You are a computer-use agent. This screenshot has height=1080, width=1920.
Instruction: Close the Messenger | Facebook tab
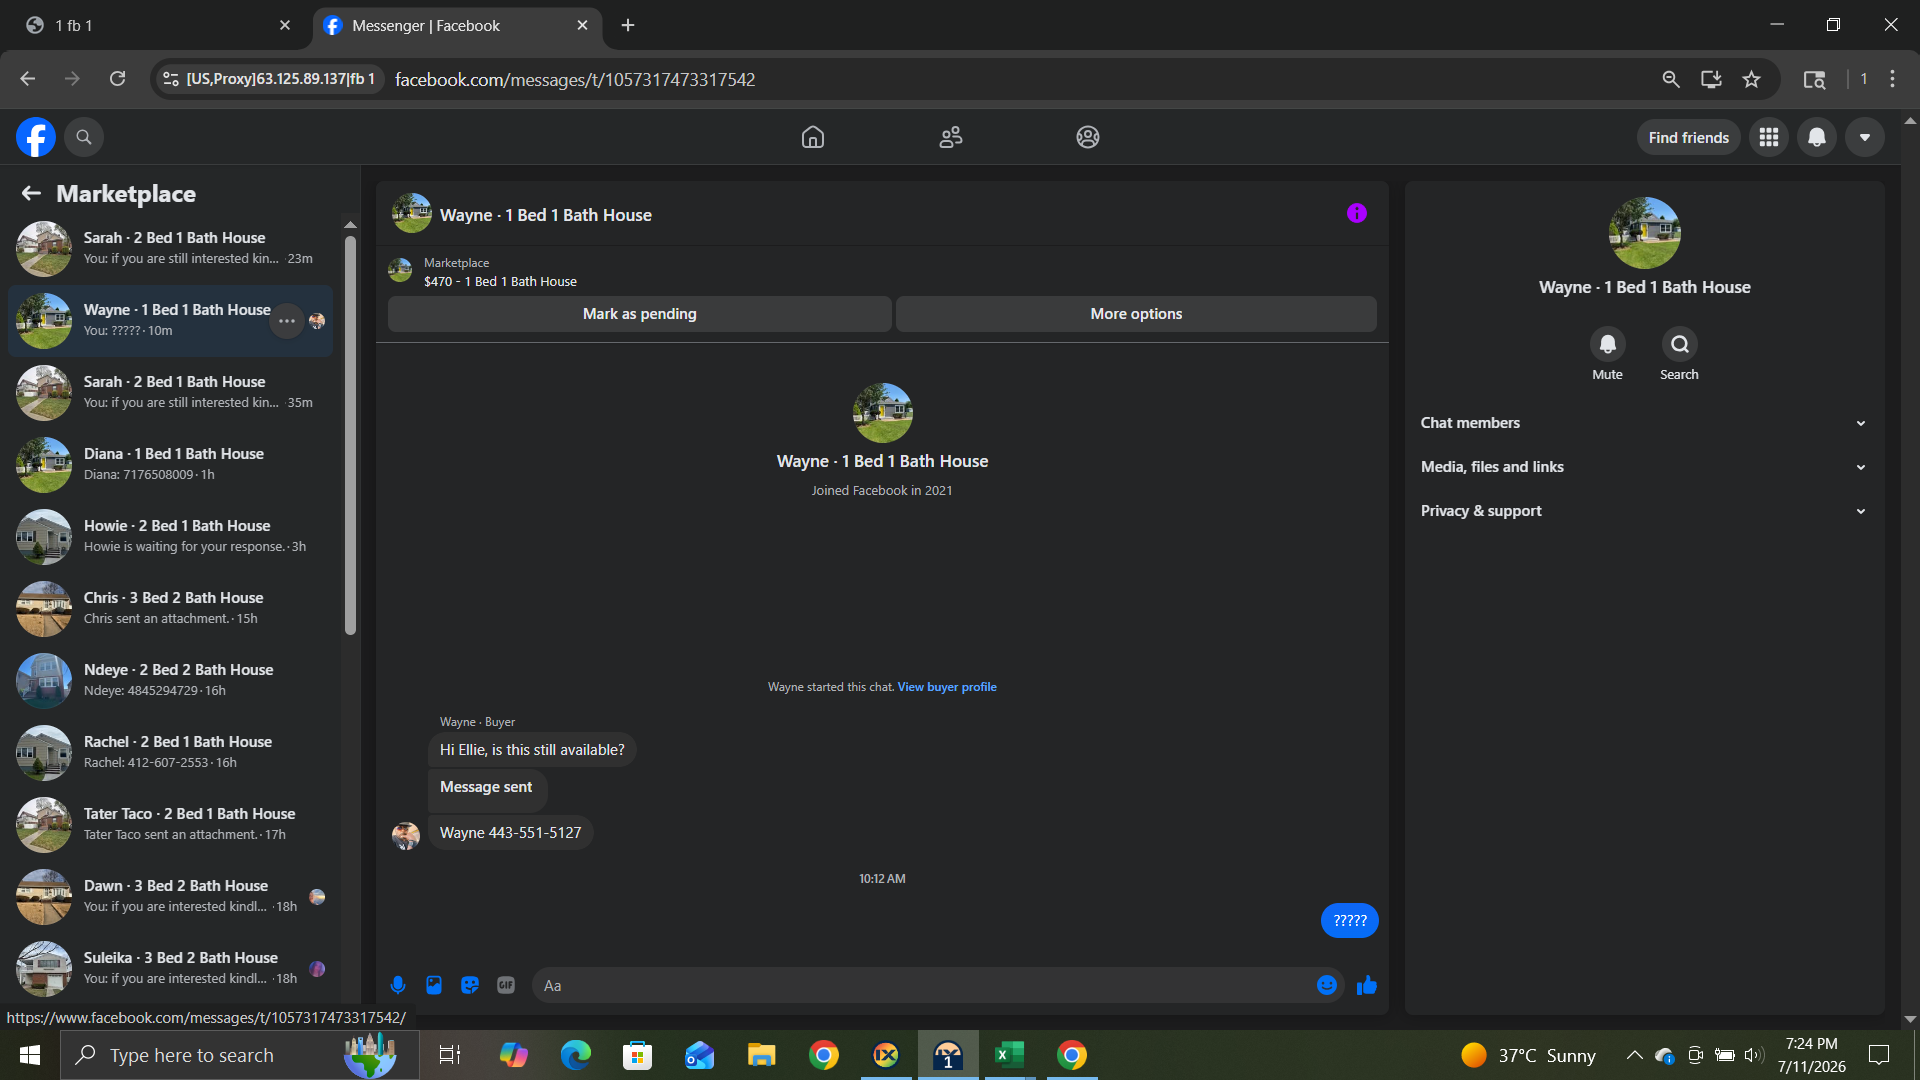pyautogui.click(x=583, y=26)
